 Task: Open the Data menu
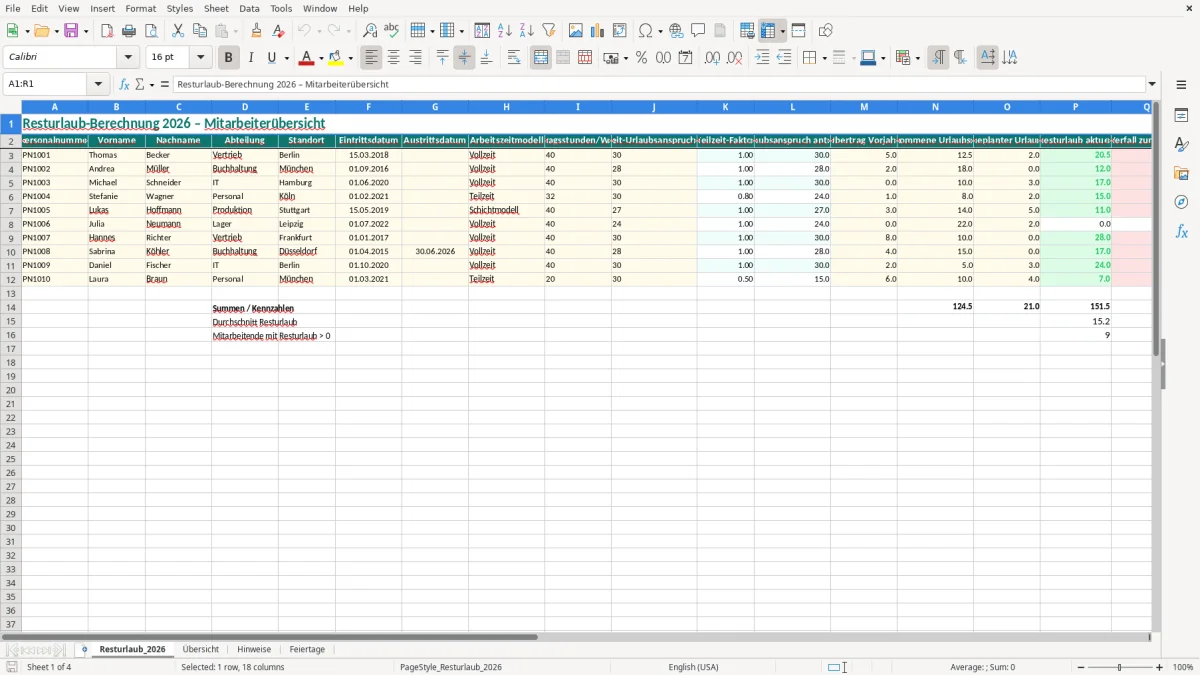pos(249,8)
